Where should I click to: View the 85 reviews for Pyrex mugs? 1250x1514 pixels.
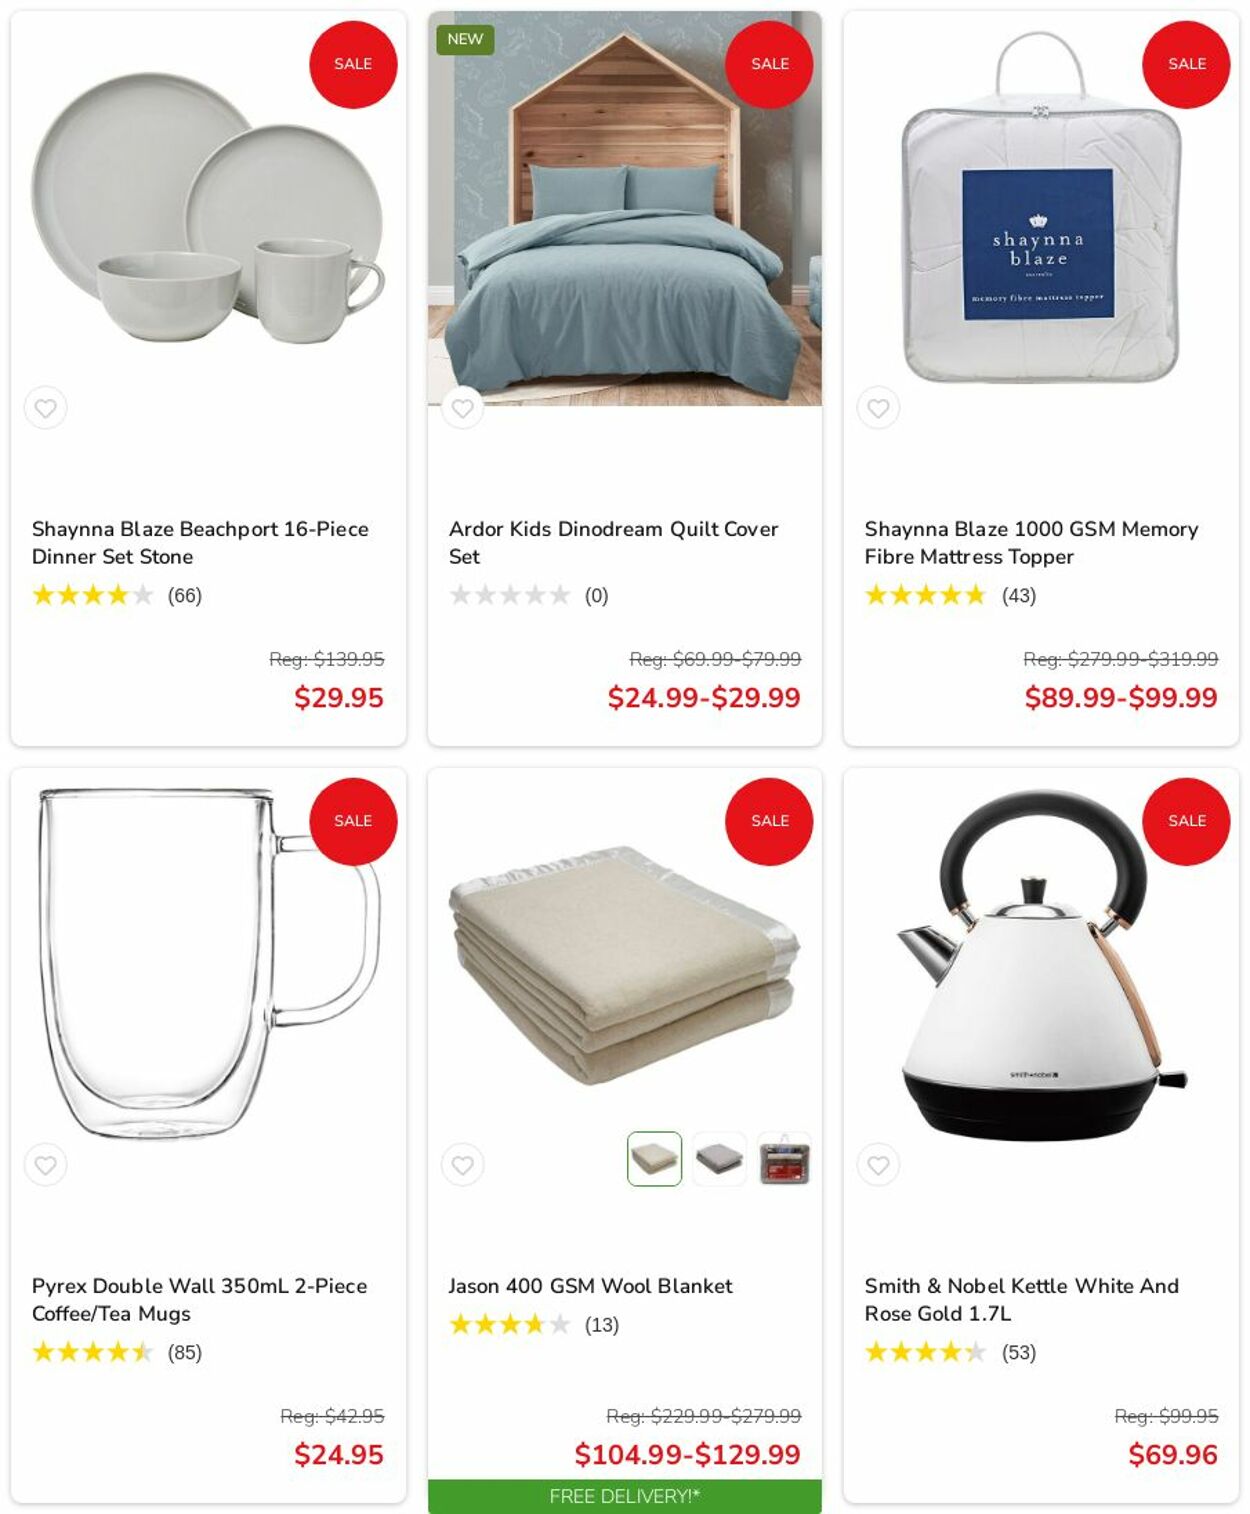(x=184, y=1352)
